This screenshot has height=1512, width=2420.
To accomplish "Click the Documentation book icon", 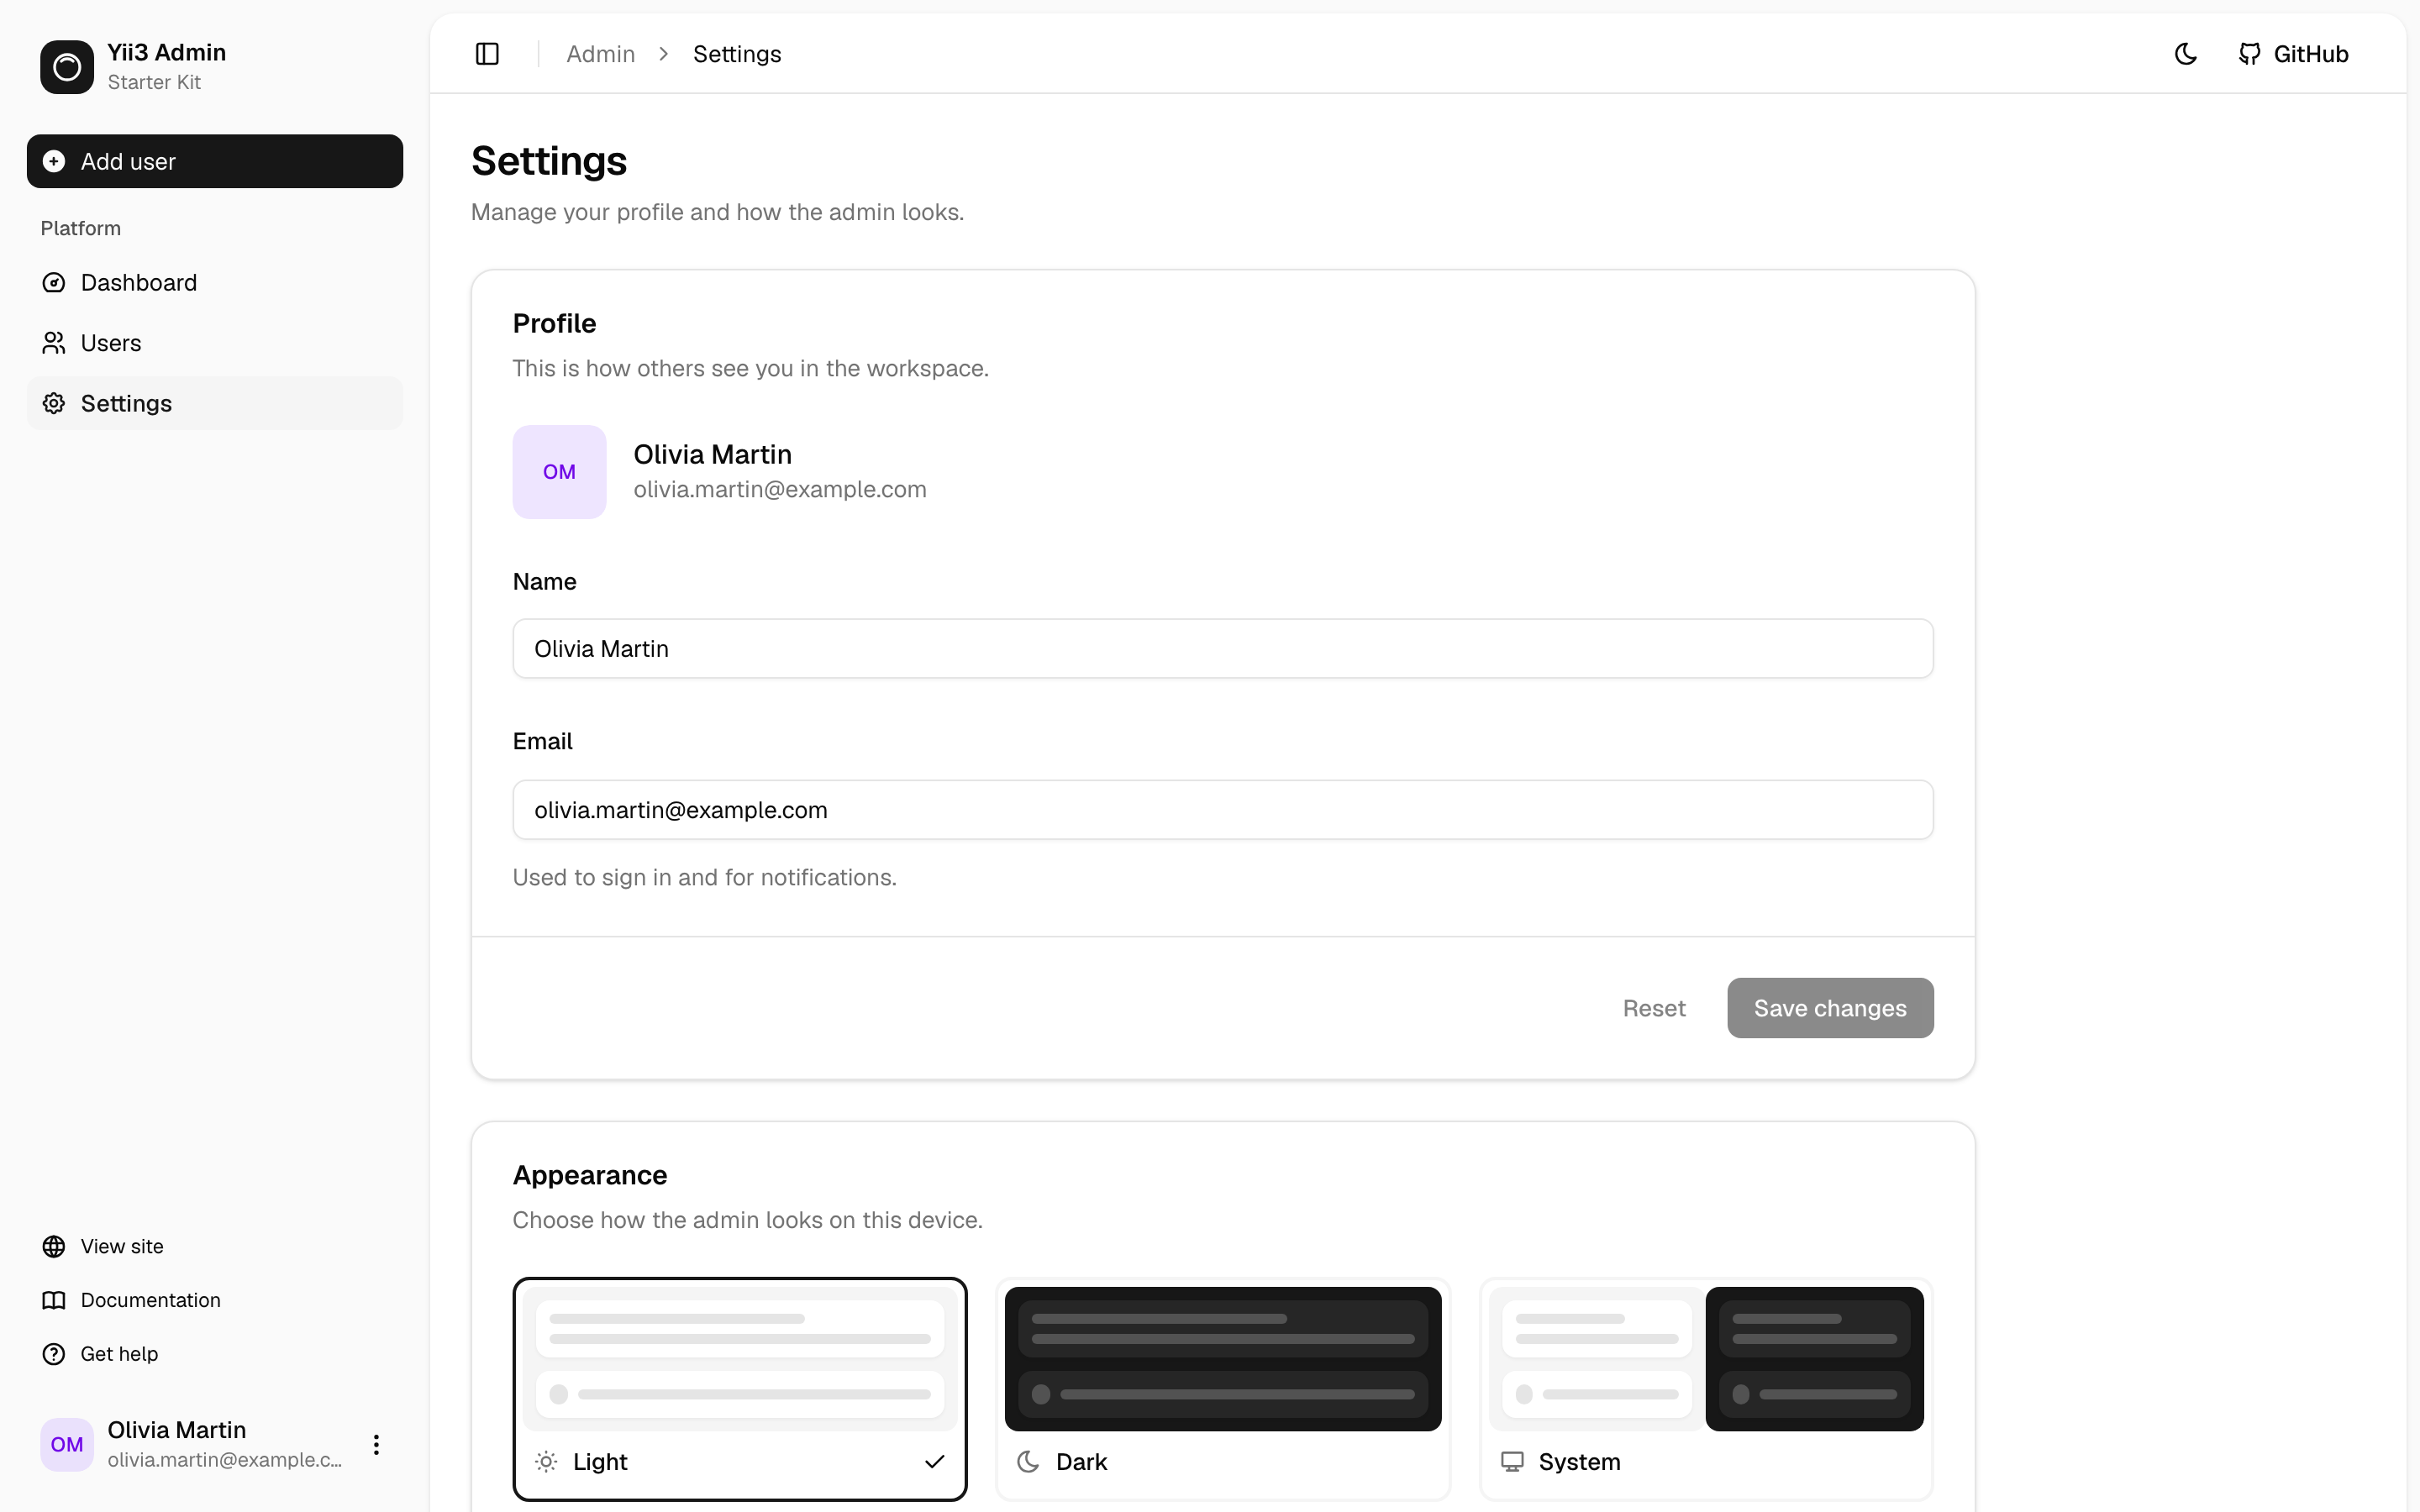I will pyautogui.click(x=54, y=1300).
